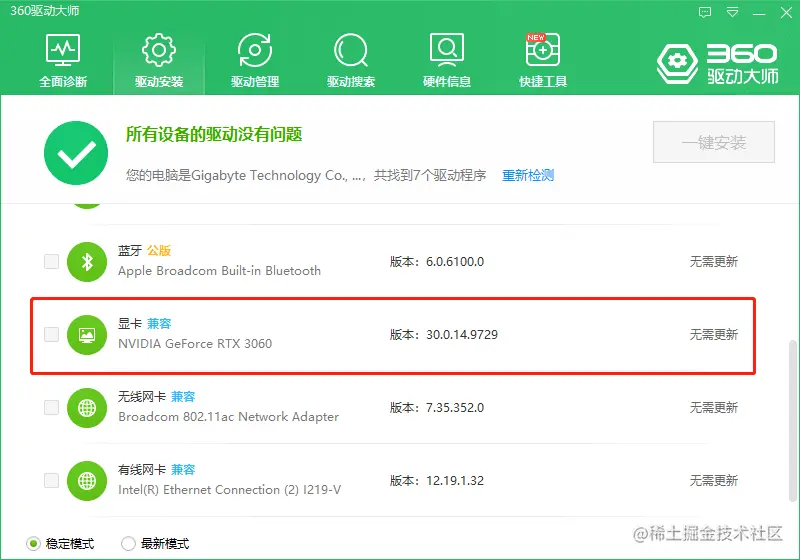This screenshot has height=560, width=800.
Task: Select the 驱动安装 gear icon
Action: tap(159, 50)
